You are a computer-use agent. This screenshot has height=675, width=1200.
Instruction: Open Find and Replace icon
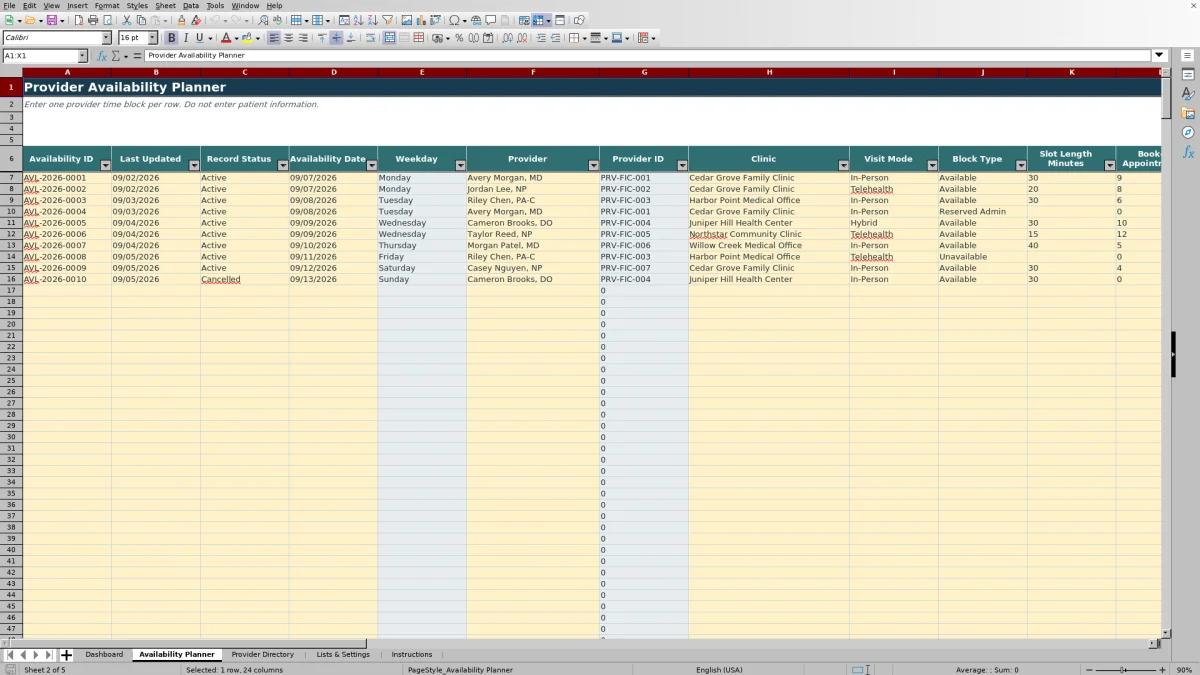[263, 20]
